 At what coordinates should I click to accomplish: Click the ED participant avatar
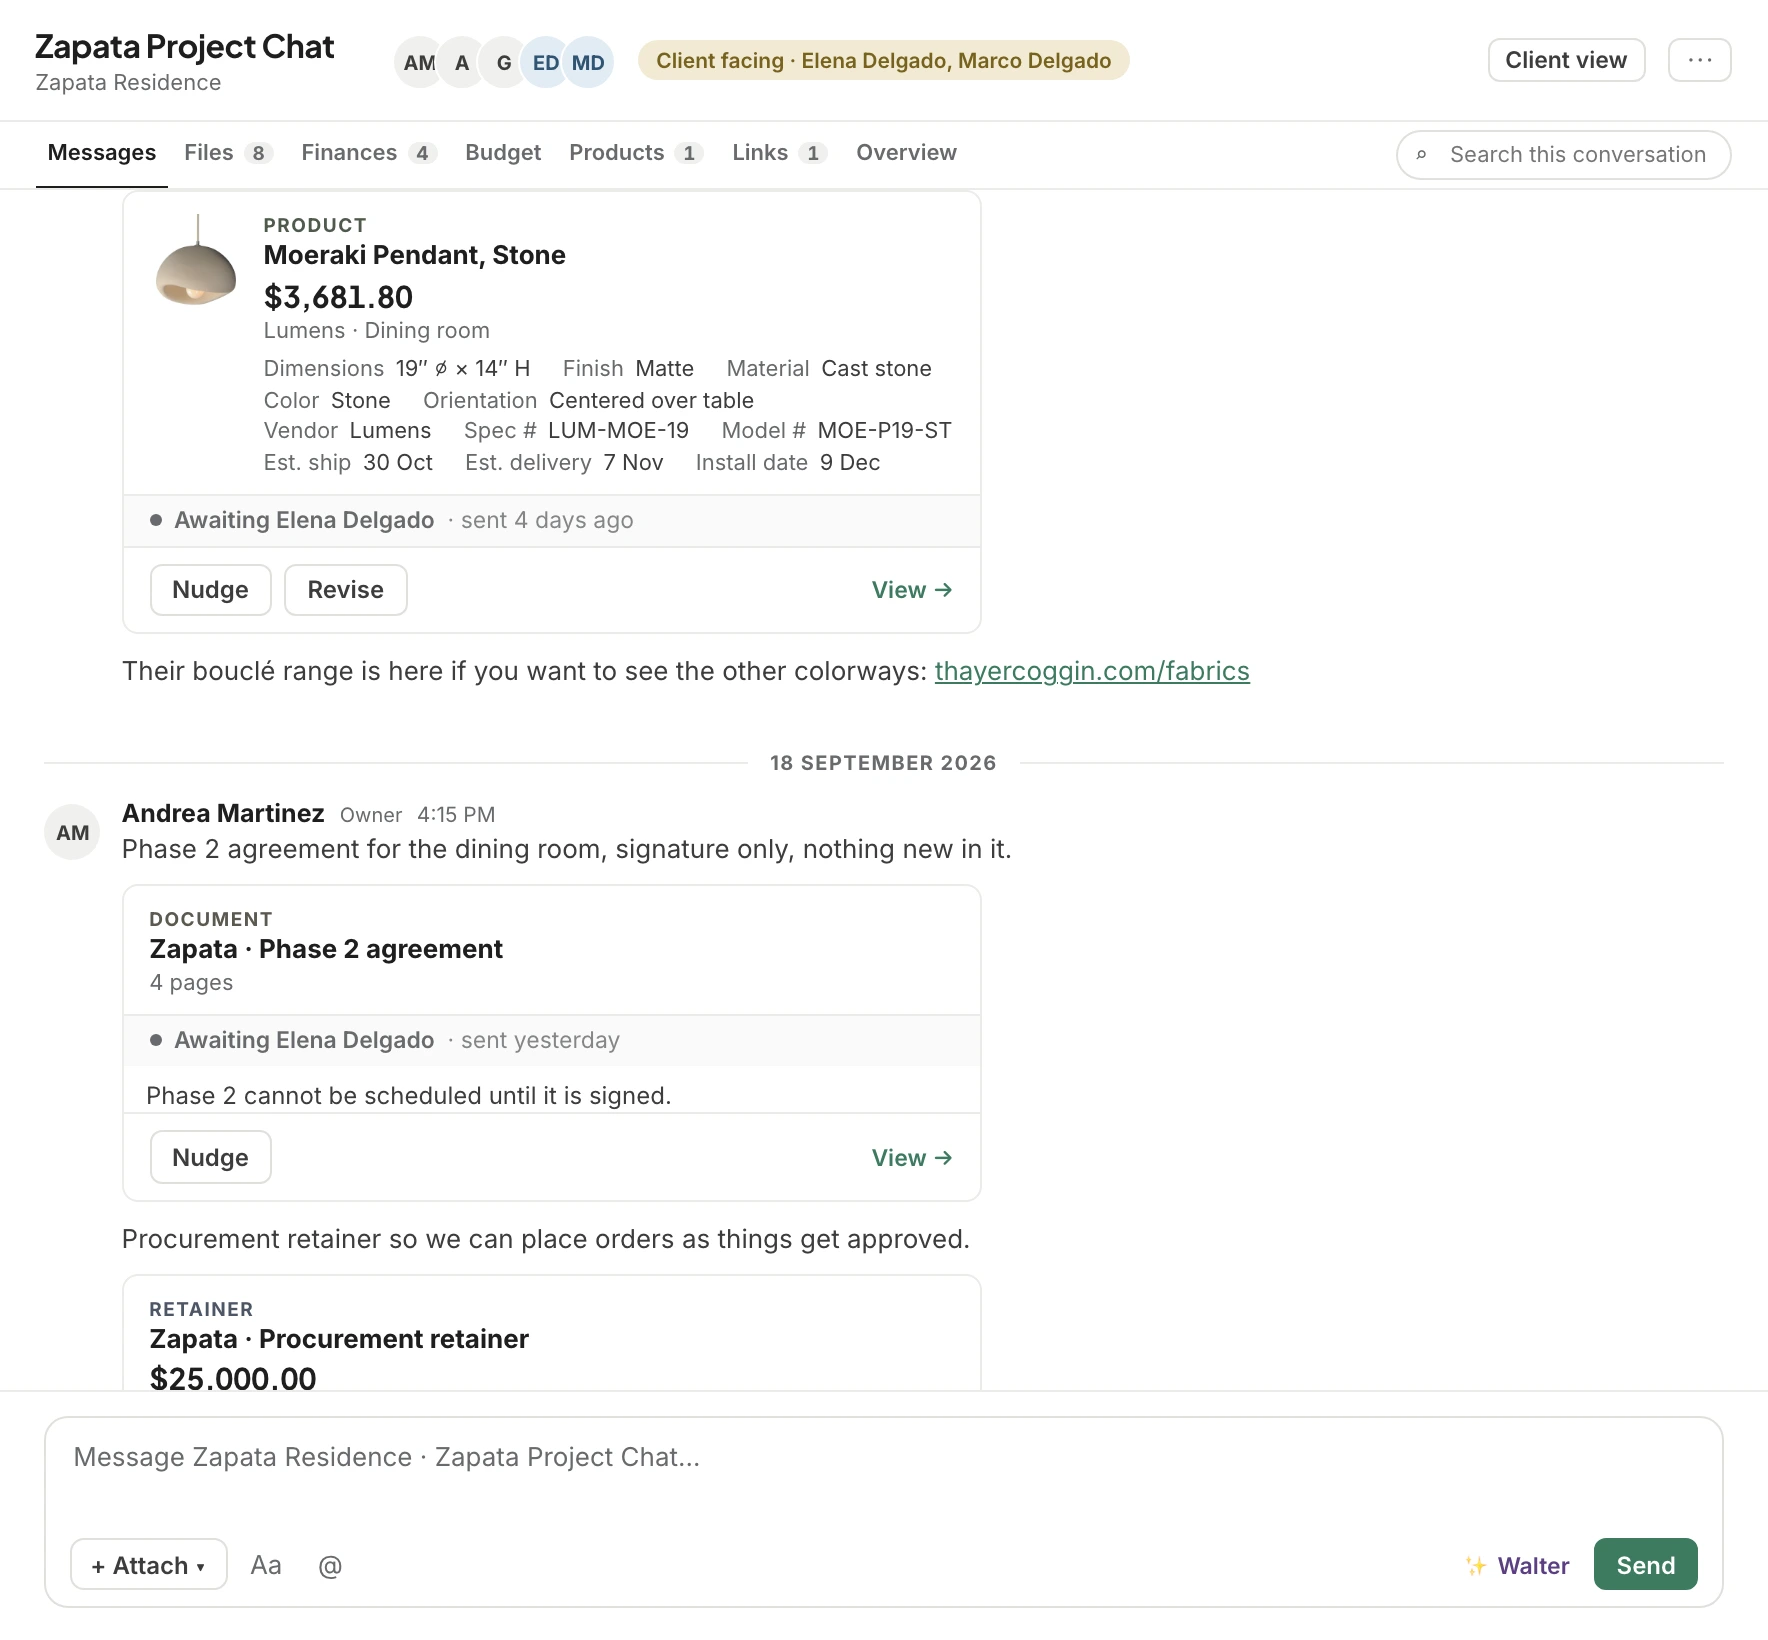(x=546, y=63)
